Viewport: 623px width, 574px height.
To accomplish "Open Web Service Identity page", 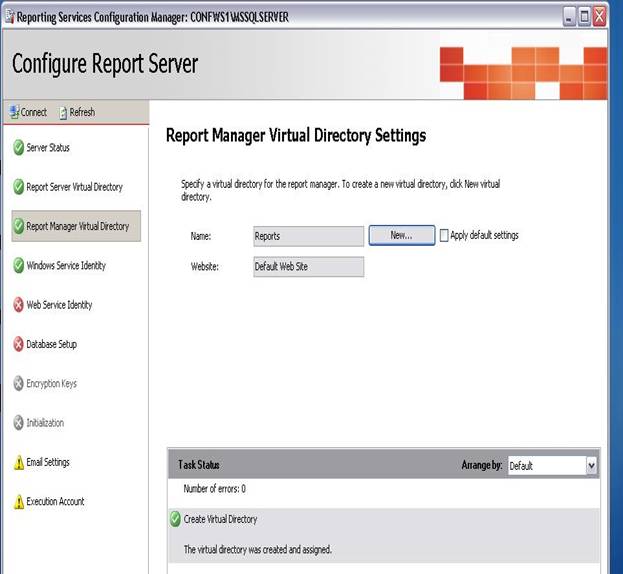I will pos(59,305).
